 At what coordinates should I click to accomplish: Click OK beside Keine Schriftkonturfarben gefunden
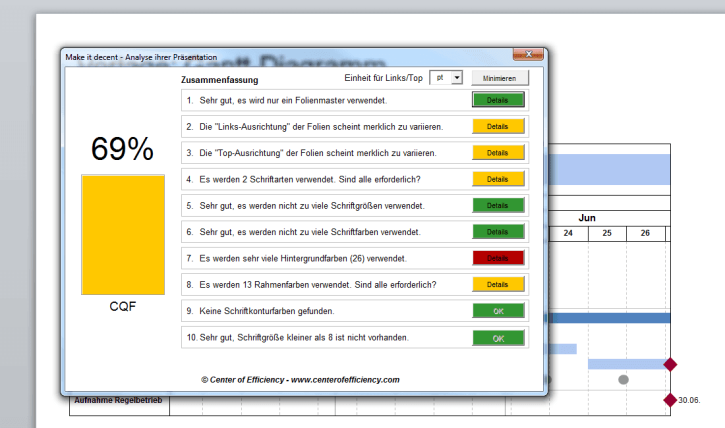[x=498, y=311]
